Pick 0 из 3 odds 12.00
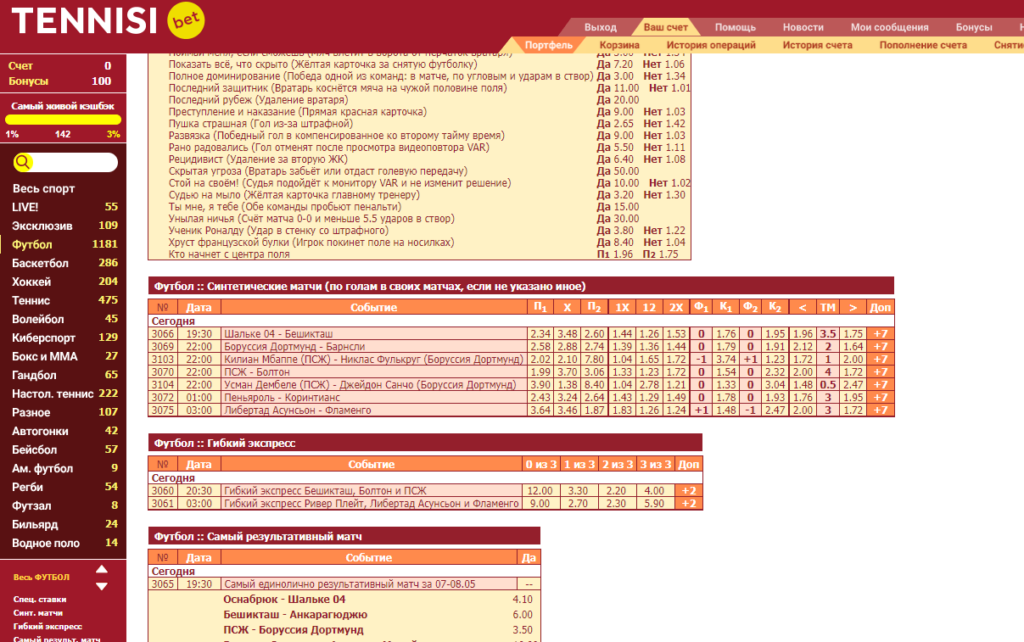The width and height of the screenshot is (1024, 642). [540, 490]
